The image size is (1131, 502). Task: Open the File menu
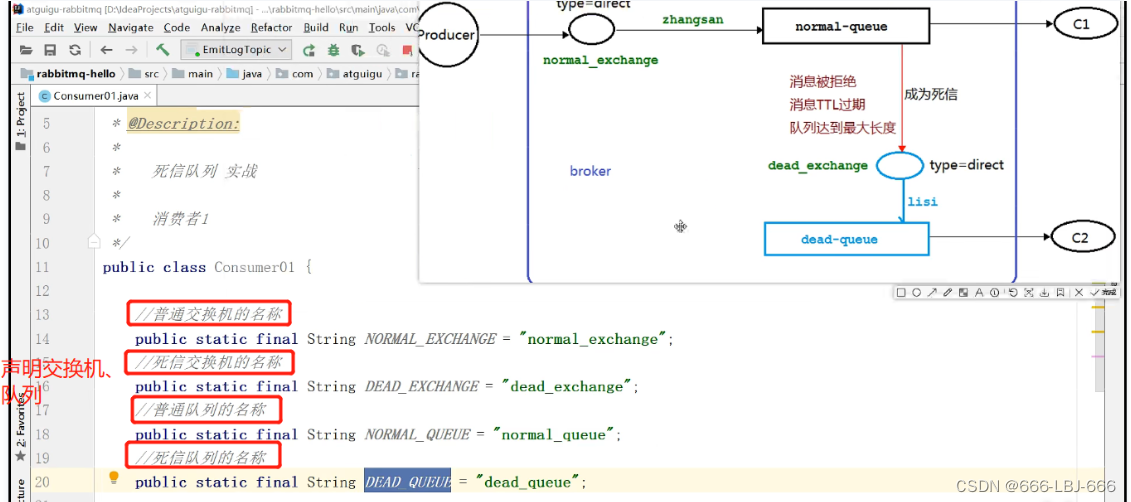pyautogui.click(x=24, y=27)
